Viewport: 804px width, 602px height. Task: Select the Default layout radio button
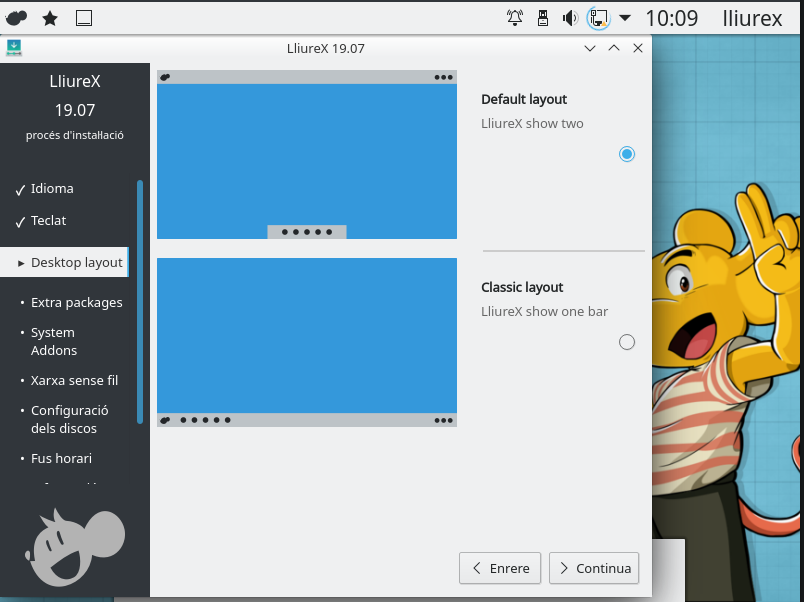(627, 154)
